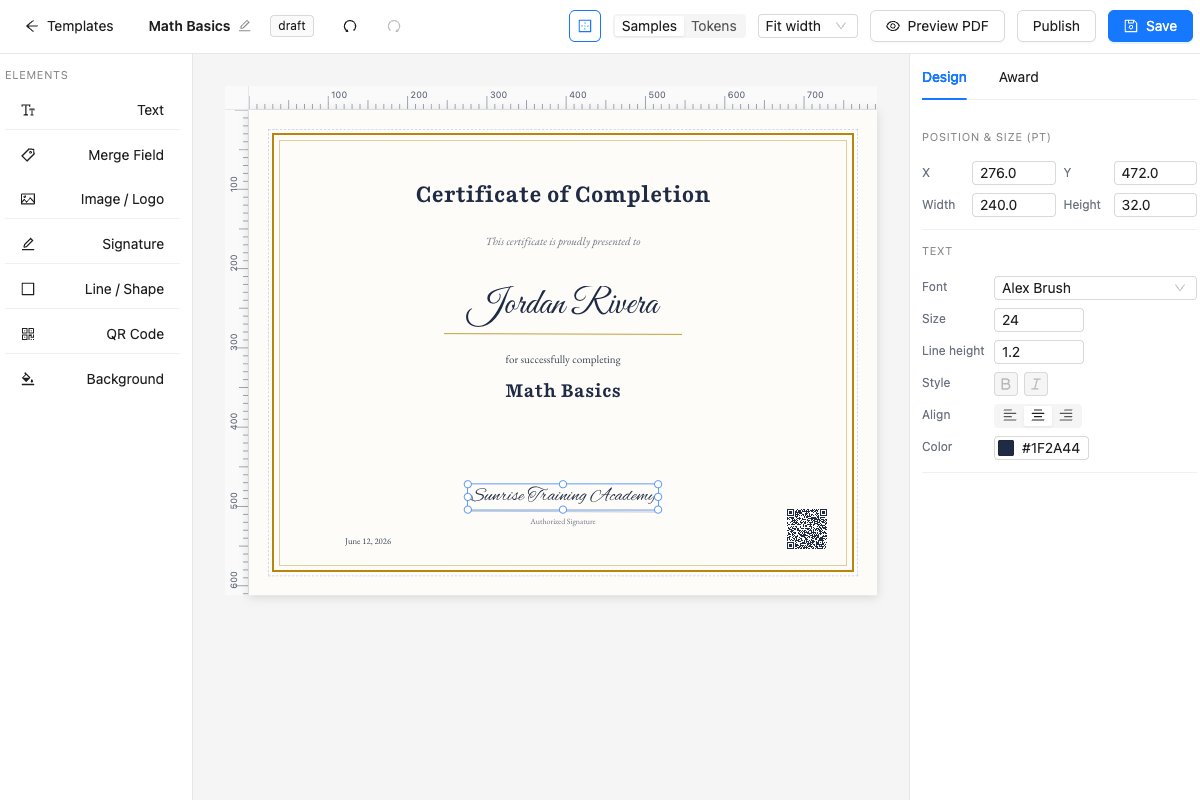Viewport: 1200px width, 800px height.
Task: Select the Math Basics course title on canvas
Action: tap(563, 391)
